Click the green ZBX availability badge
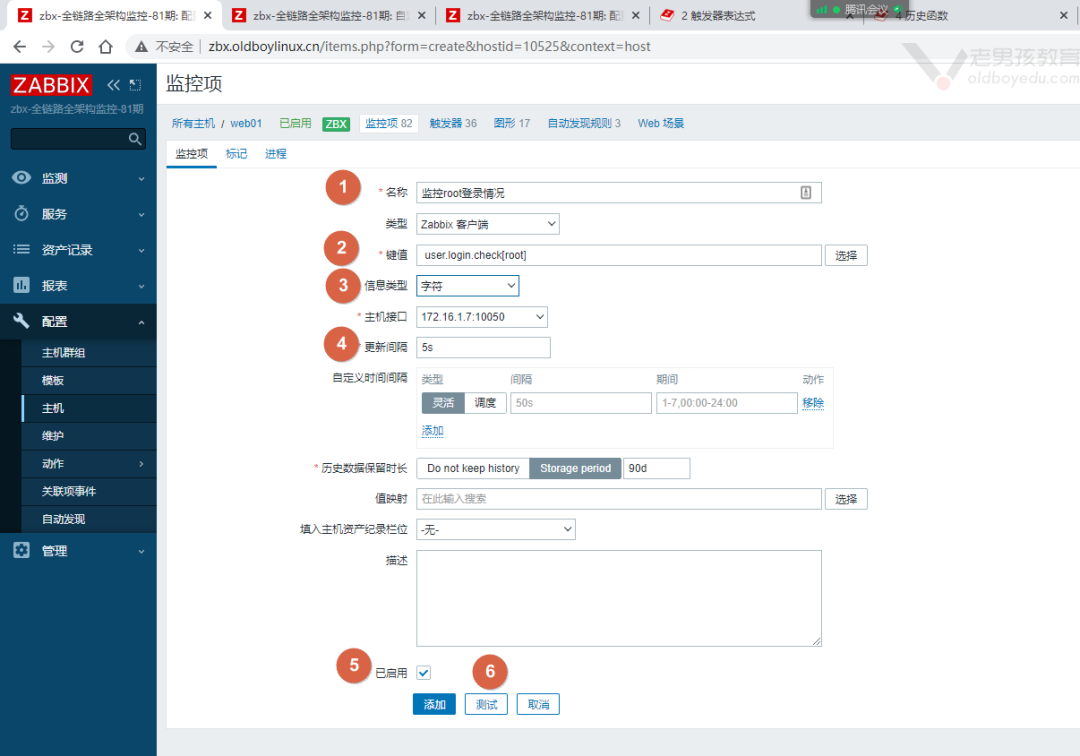 (x=336, y=124)
